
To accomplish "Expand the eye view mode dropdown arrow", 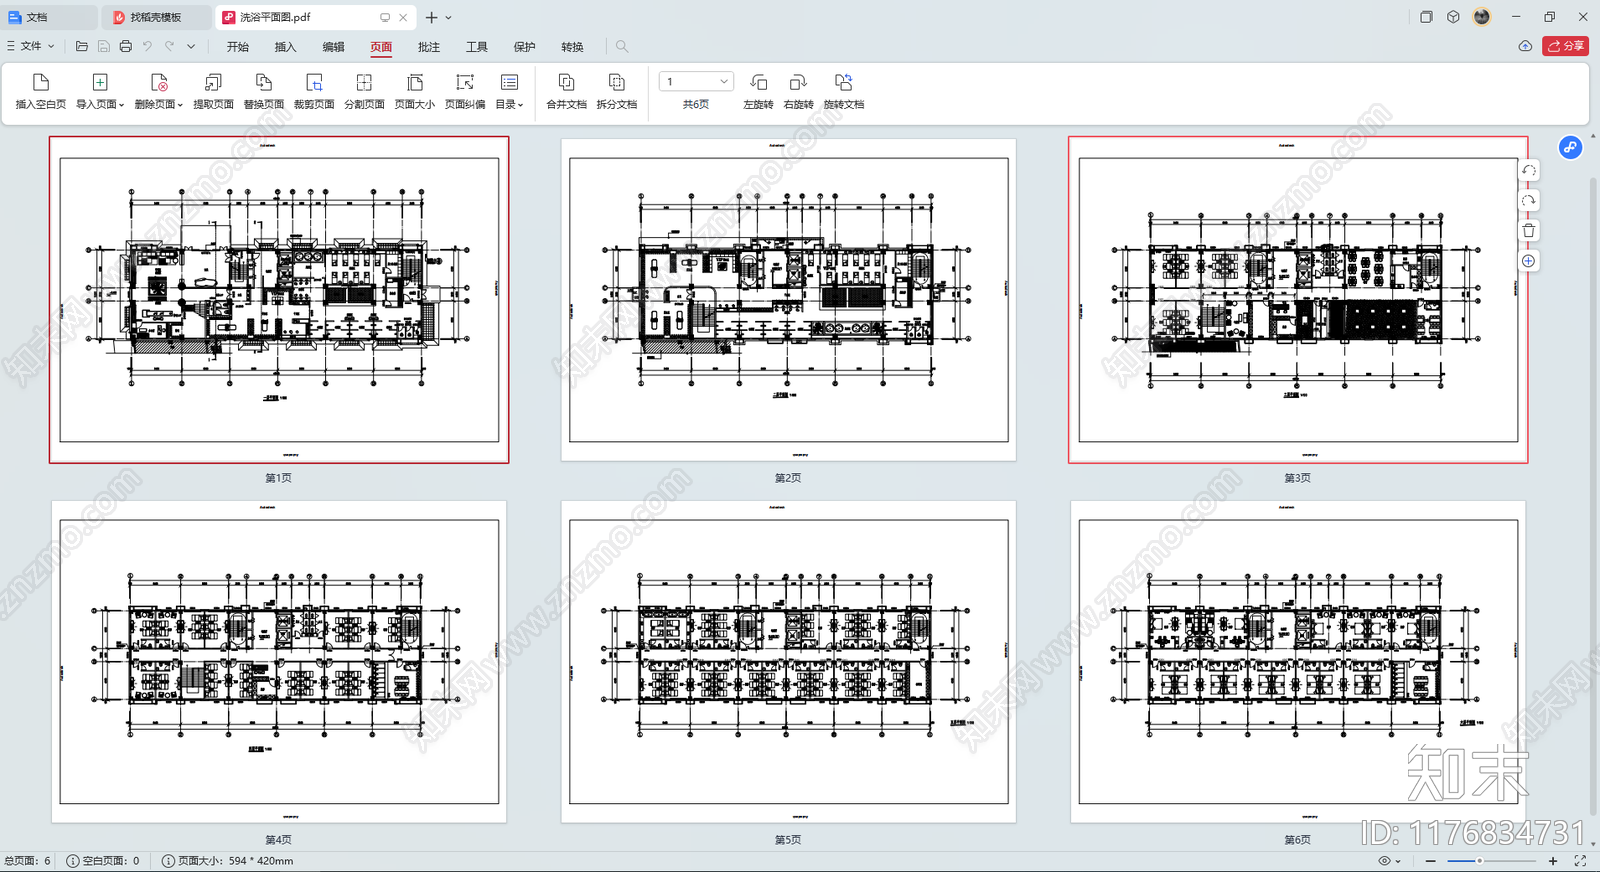I will click(x=1398, y=861).
